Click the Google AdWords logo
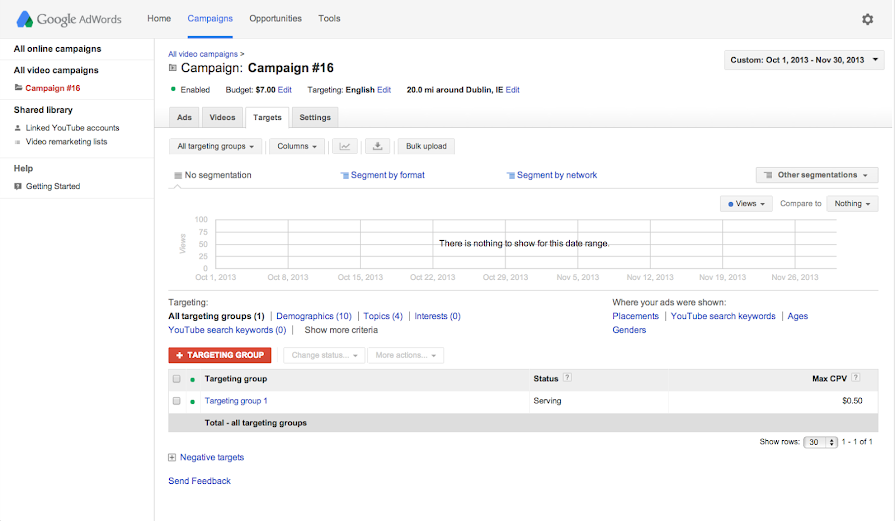 click(x=70, y=19)
